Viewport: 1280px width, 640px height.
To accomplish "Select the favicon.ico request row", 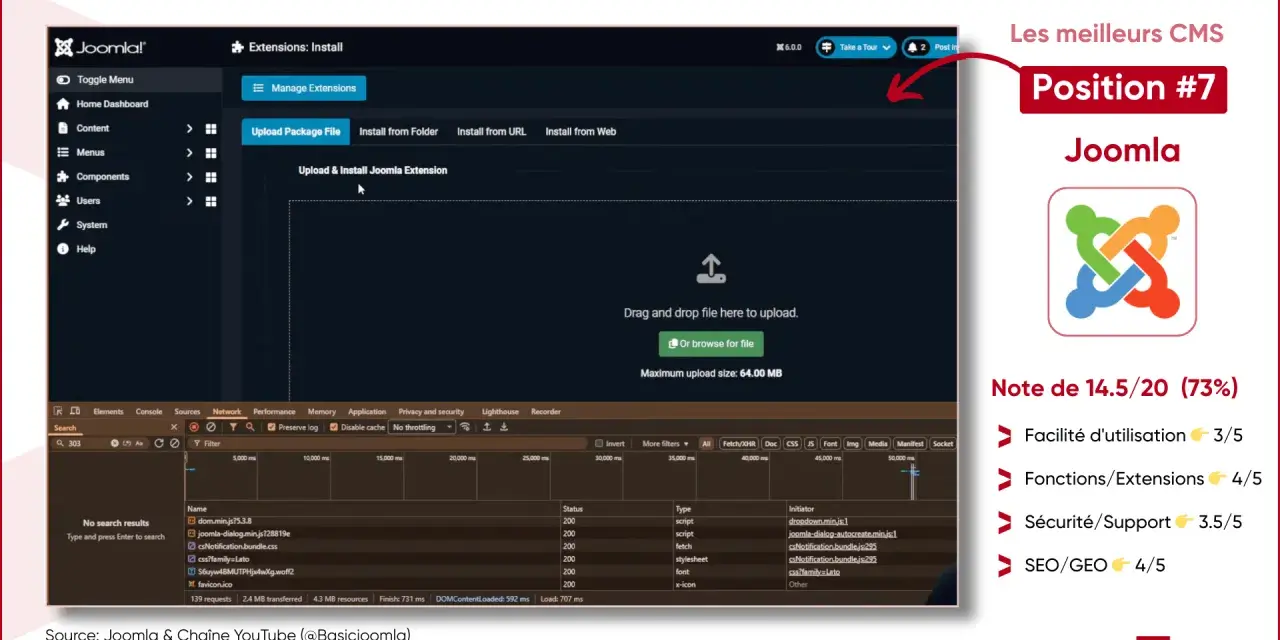I will (571, 584).
